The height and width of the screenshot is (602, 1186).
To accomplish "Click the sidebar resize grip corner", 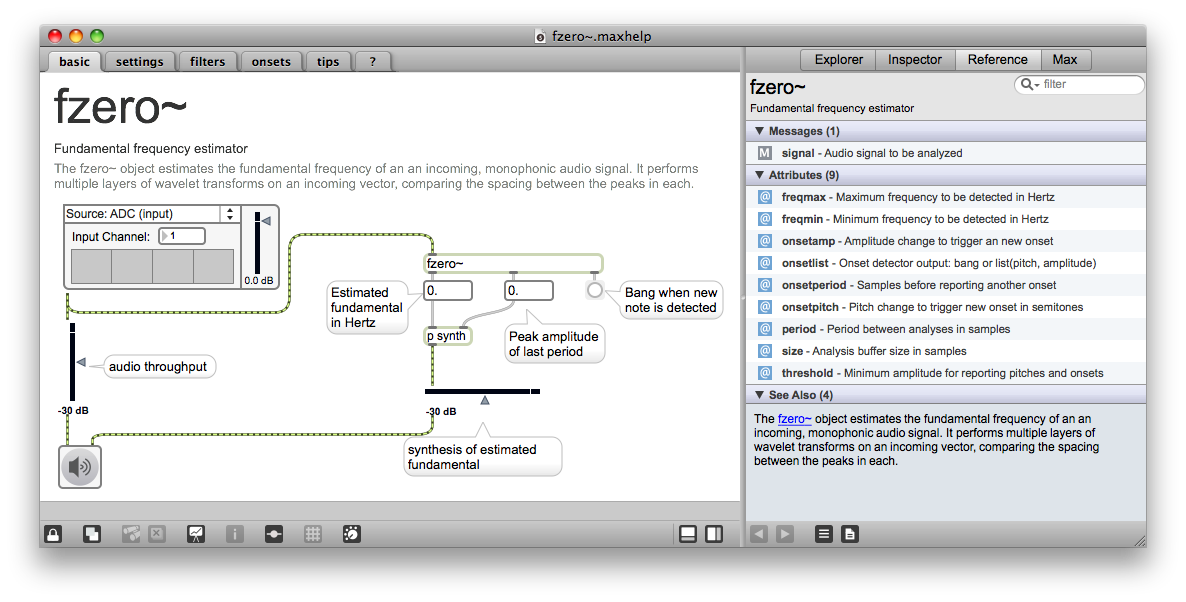I will click(1140, 540).
